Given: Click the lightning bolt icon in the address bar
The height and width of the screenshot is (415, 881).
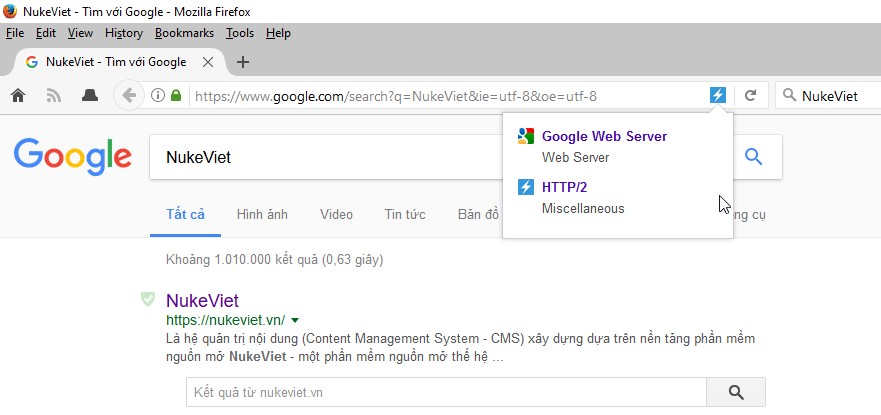Looking at the screenshot, I should [717, 95].
